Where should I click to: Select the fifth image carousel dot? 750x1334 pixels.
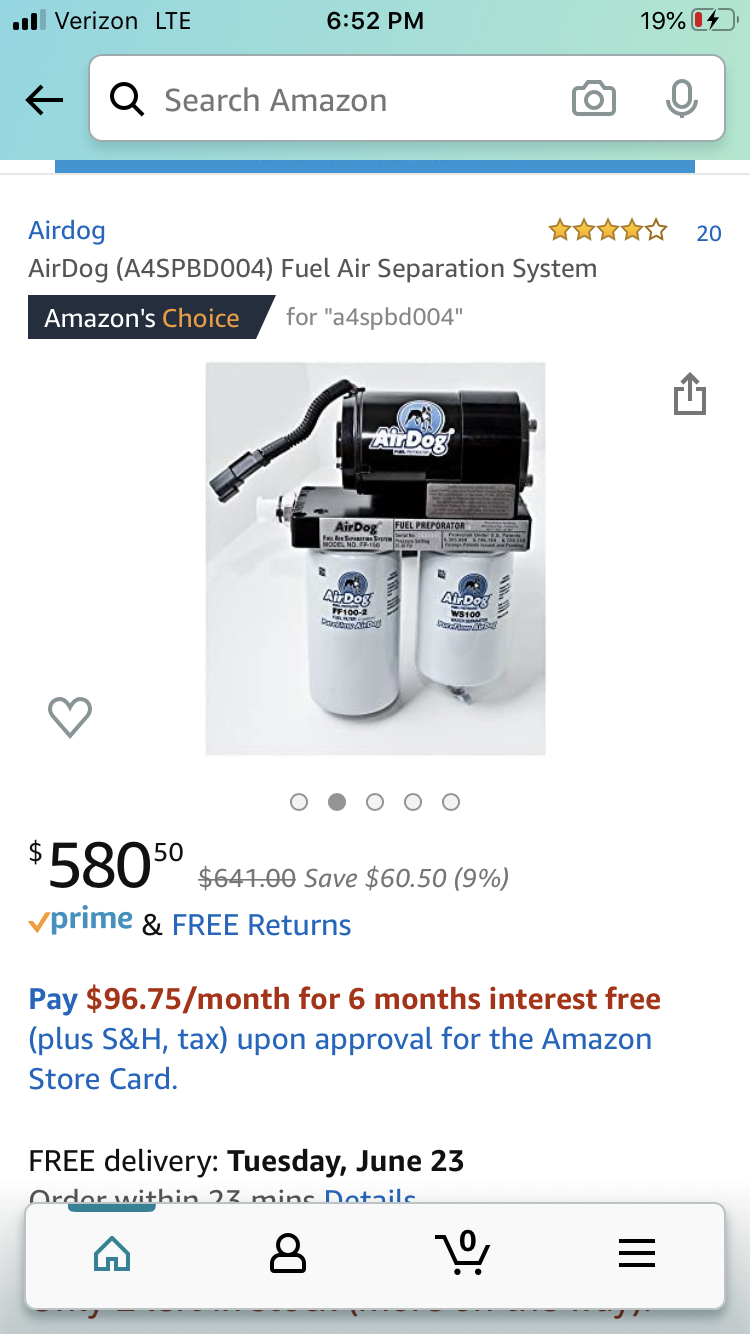pos(451,802)
